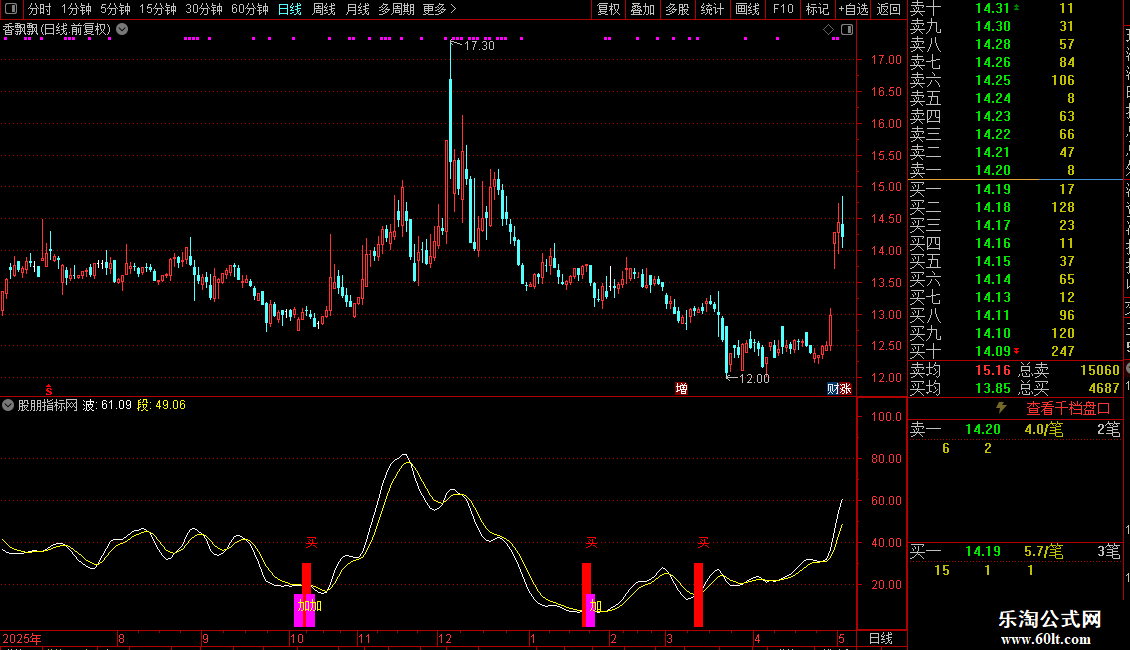This screenshot has height=650, width=1130.
Task: Open the 多股 multi-stock view
Action: pos(677,9)
